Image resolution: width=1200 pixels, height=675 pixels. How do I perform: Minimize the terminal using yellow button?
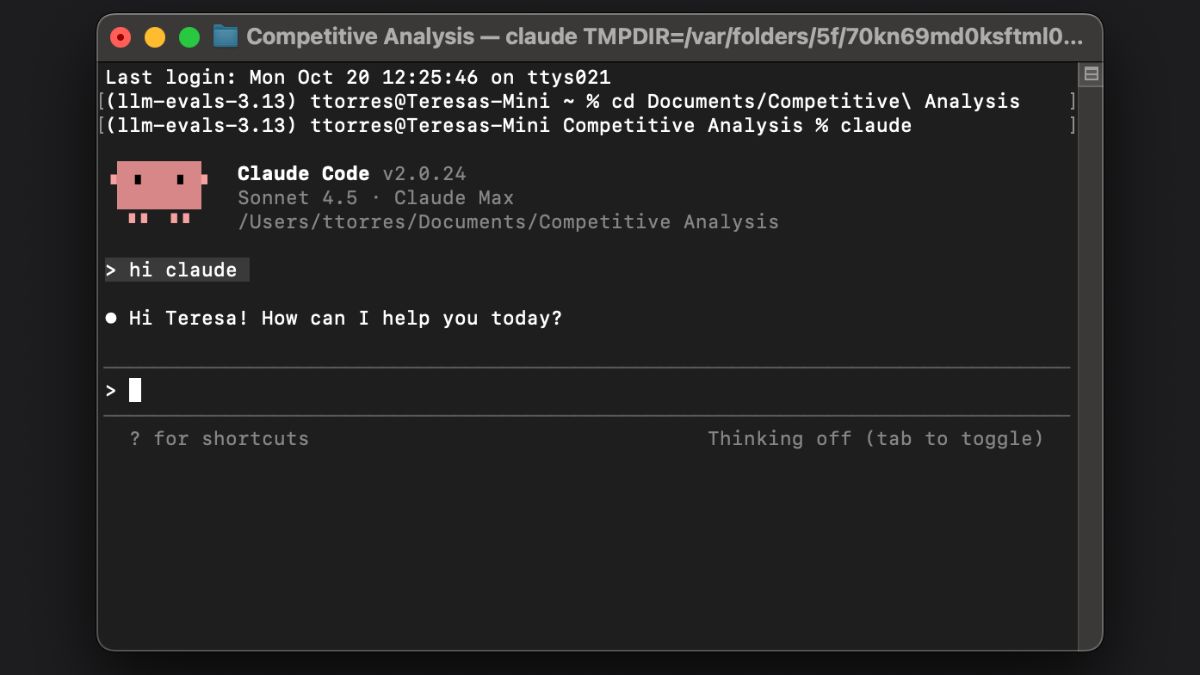pos(155,38)
